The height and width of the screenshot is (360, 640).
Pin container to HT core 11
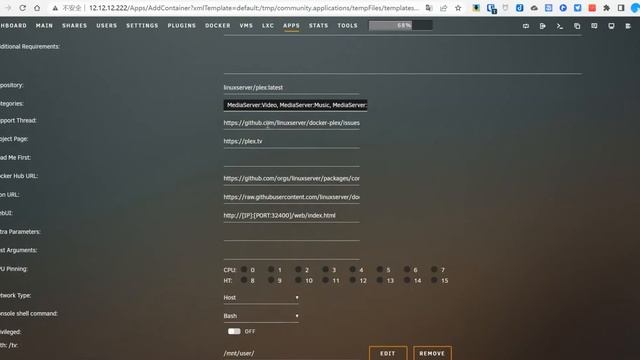325,280
